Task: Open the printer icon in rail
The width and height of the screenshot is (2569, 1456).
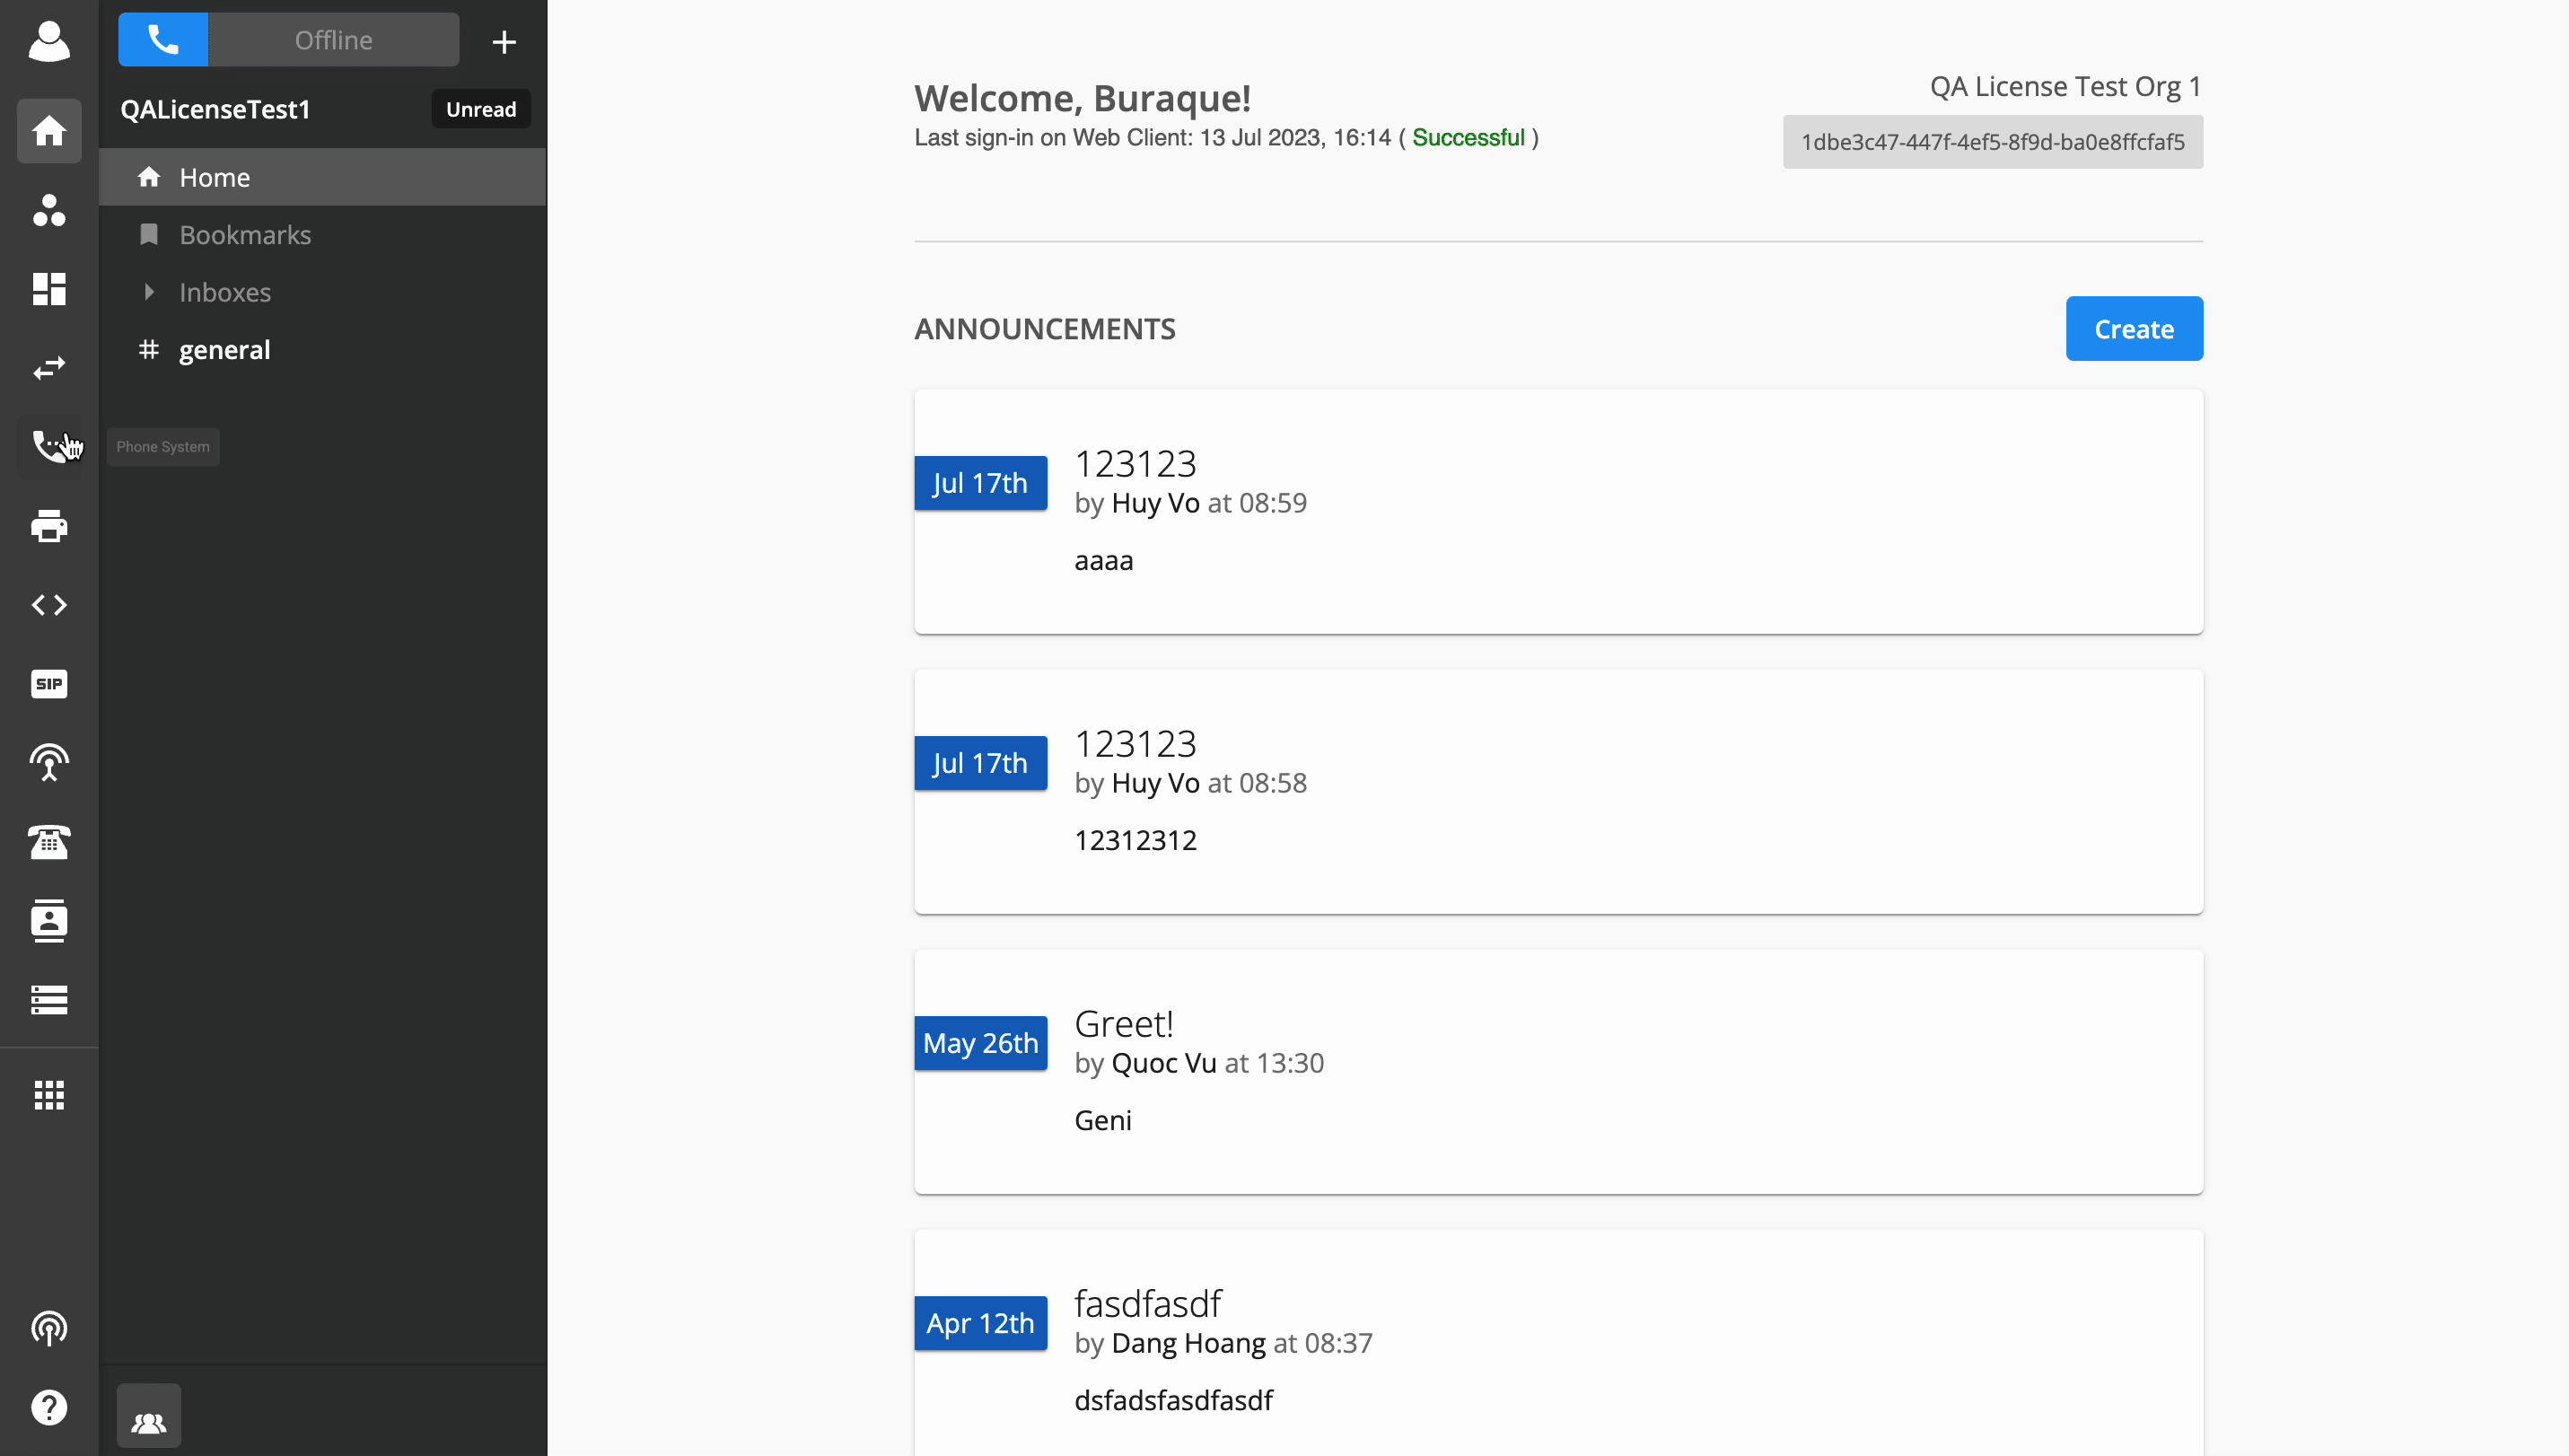Action: (49, 526)
